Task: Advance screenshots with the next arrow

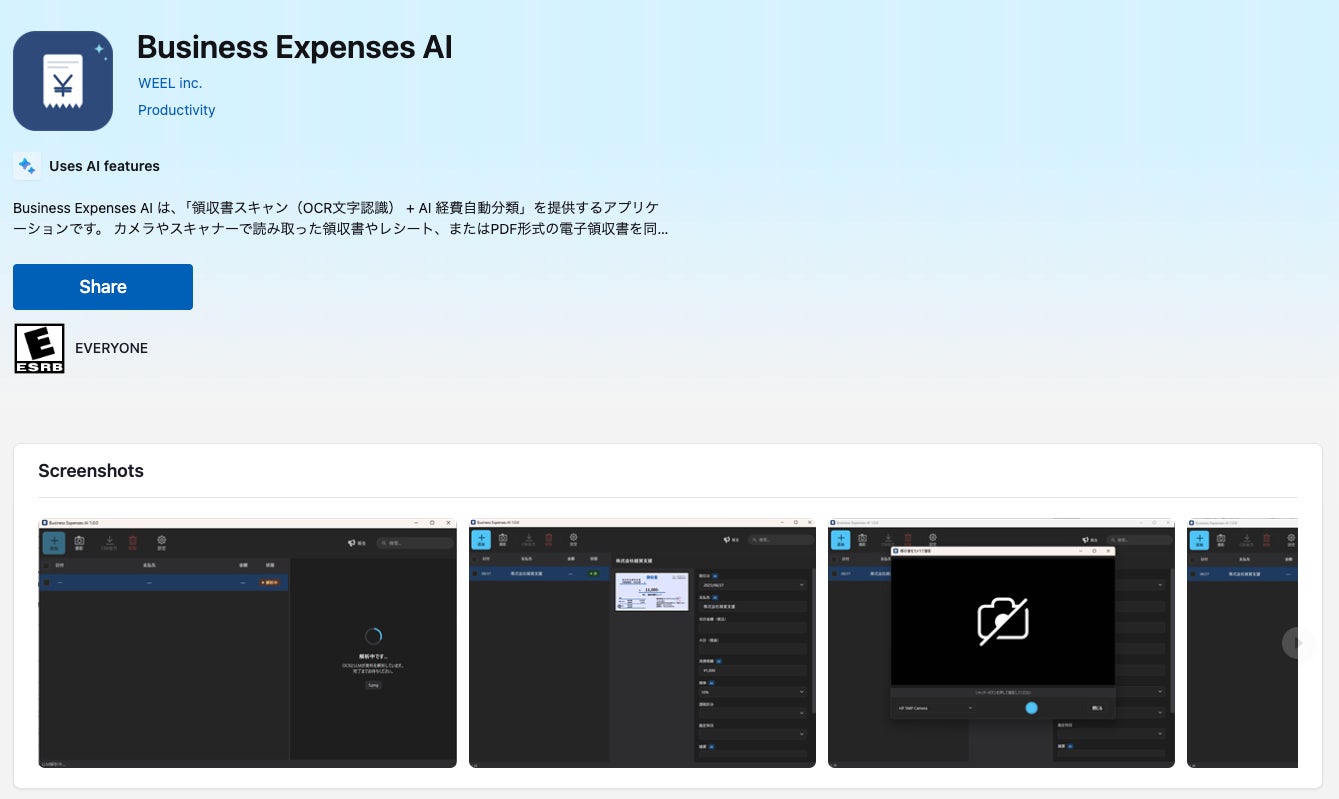Action: [1297, 643]
